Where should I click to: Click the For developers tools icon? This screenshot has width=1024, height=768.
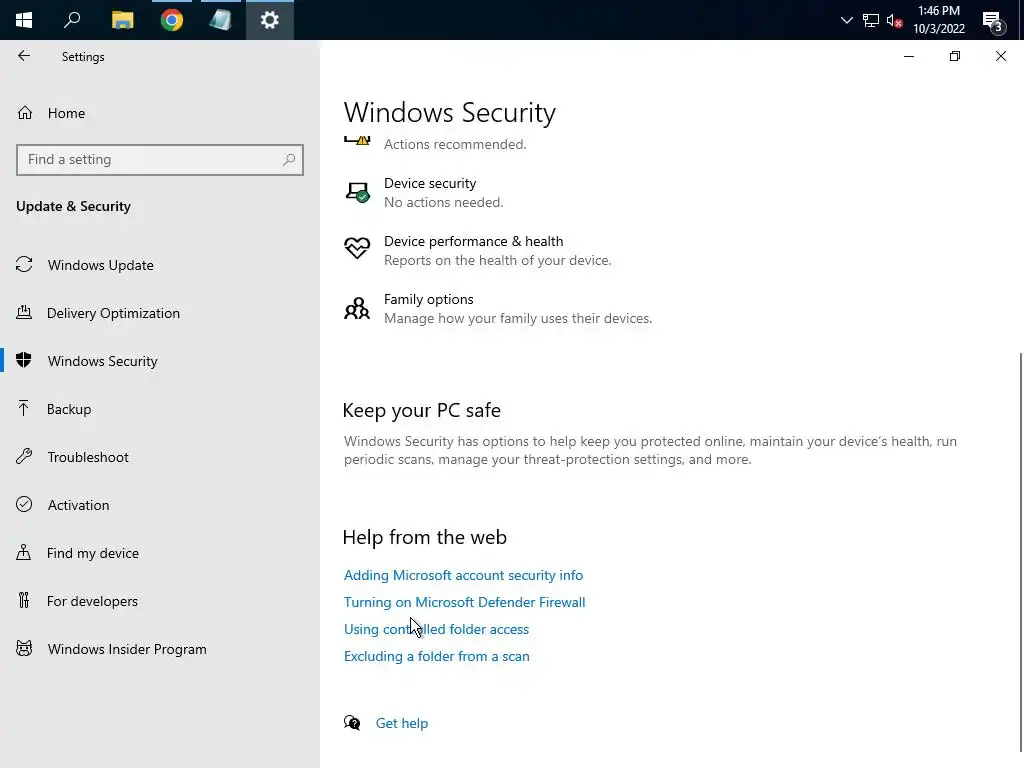pyautogui.click(x=24, y=600)
